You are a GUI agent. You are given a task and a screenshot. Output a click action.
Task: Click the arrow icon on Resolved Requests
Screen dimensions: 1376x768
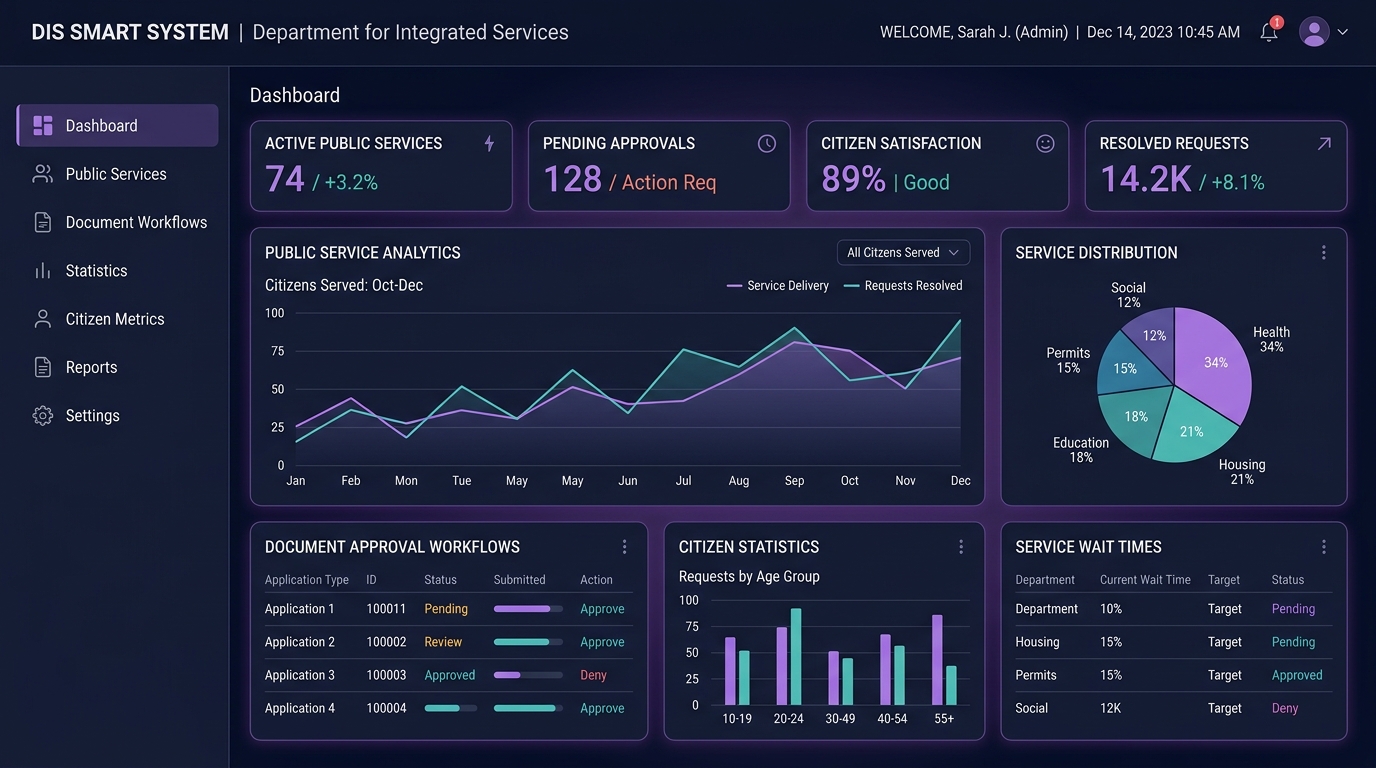pyautogui.click(x=1324, y=143)
